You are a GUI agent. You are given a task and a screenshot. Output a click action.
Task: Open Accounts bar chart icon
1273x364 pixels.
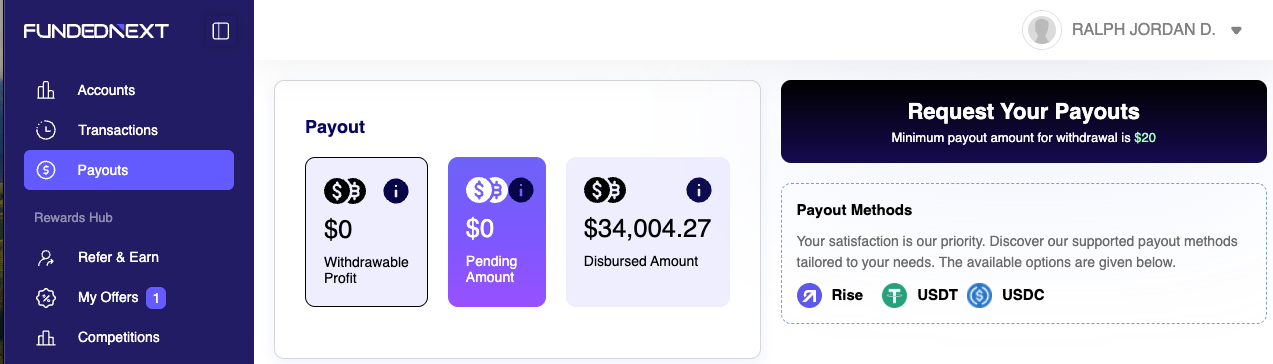pyautogui.click(x=45, y=90)
